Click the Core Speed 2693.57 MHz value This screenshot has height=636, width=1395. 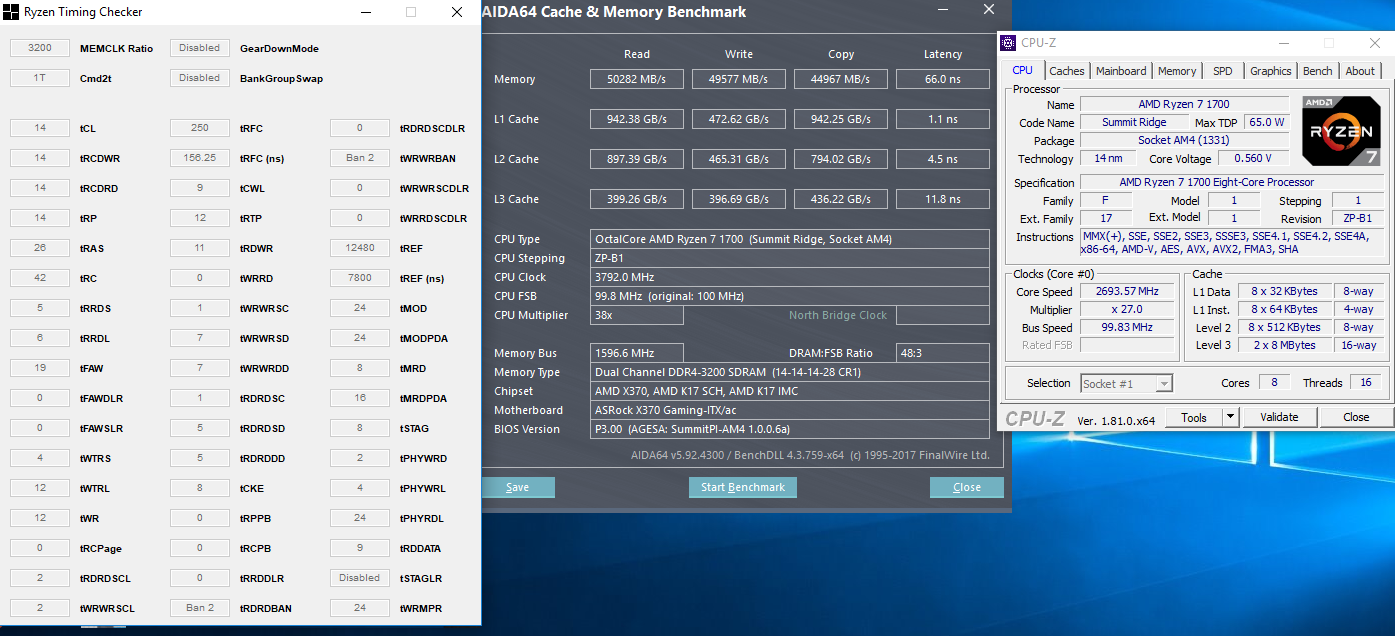[1128, 292]
